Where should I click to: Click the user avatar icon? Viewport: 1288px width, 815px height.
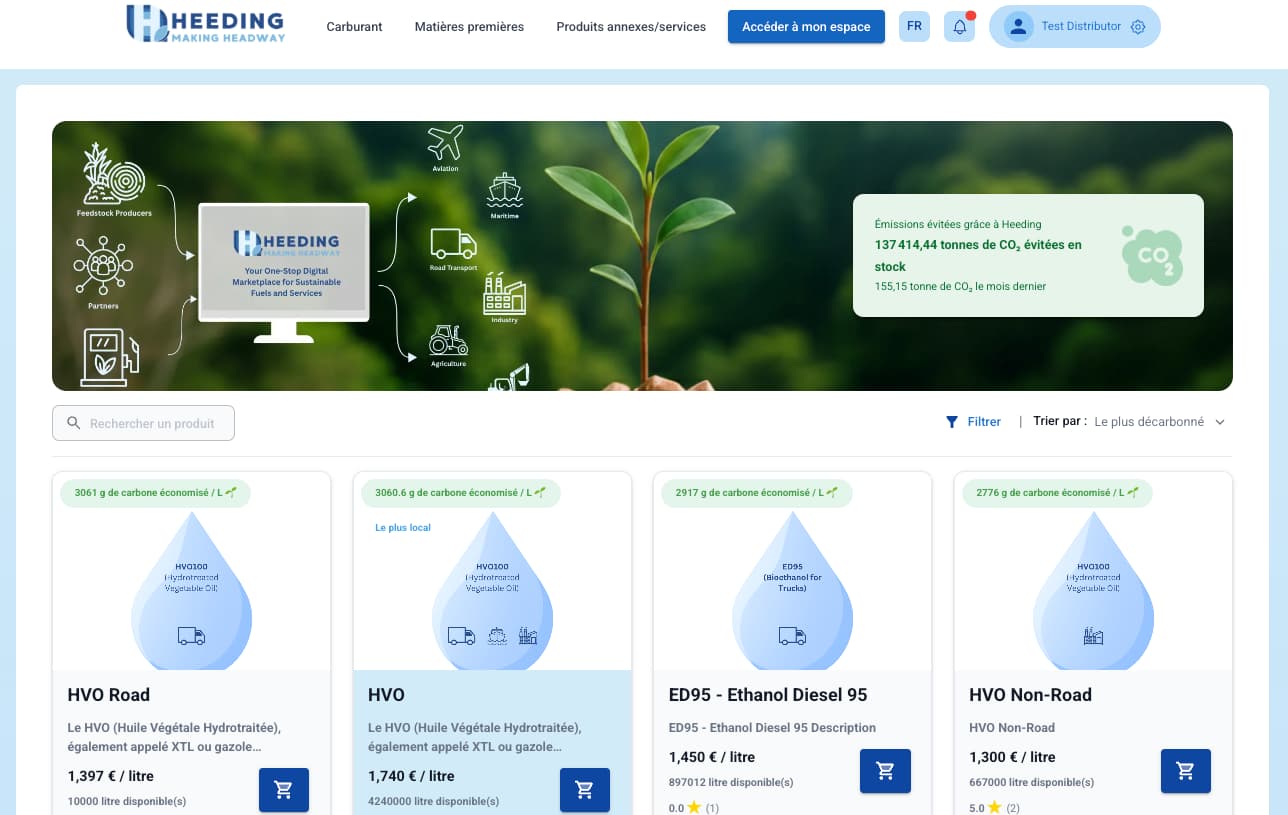click(1018, 27)
